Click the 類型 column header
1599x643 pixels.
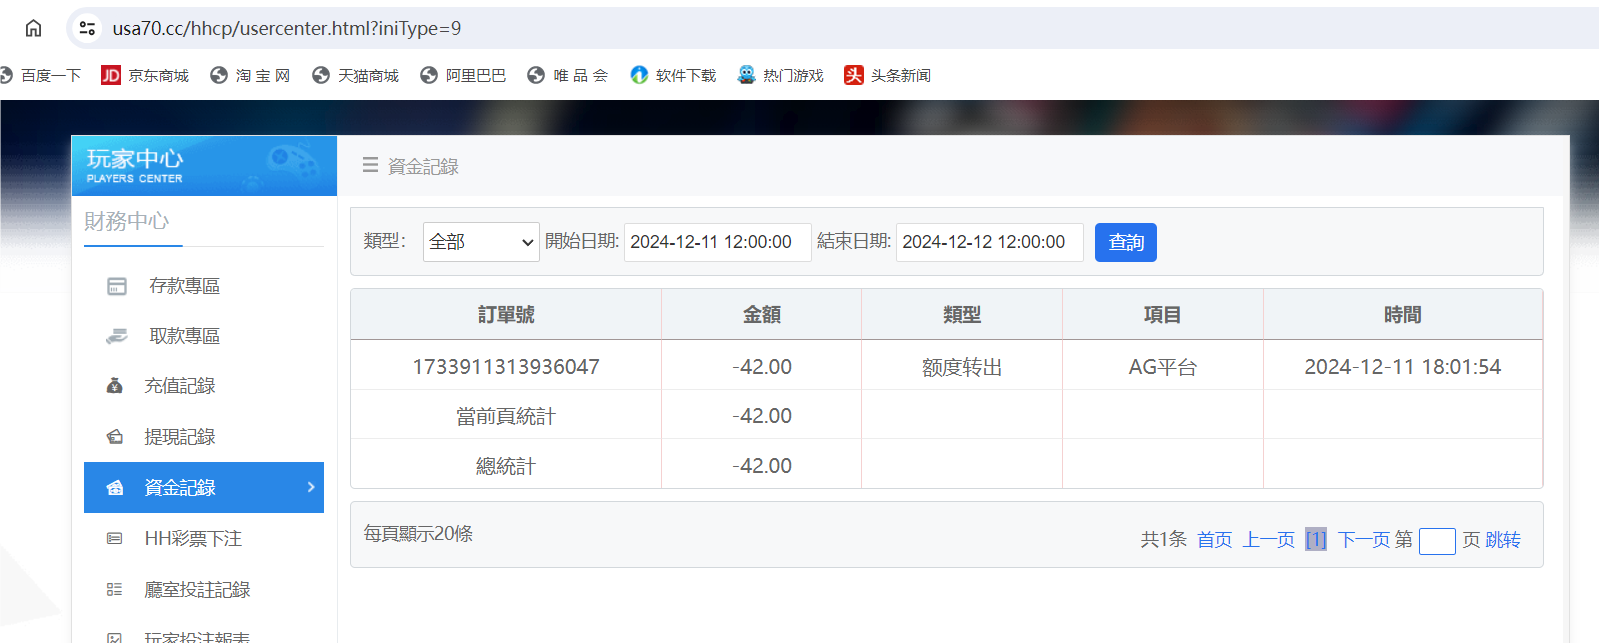[x=962, y=315]
